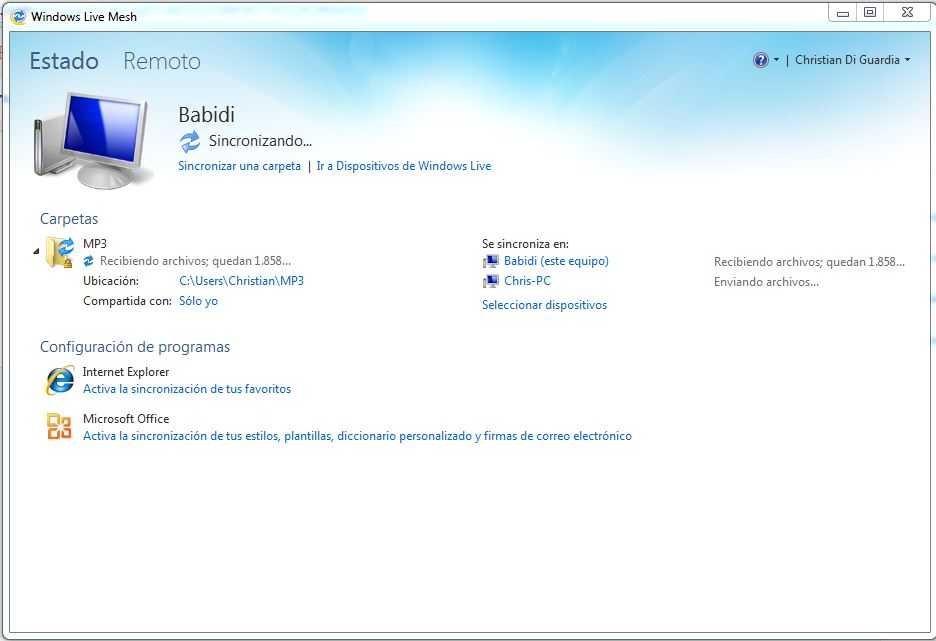Click the Se sincroniza en: label
The image size is (936, 641).
[x=525, y=244]
